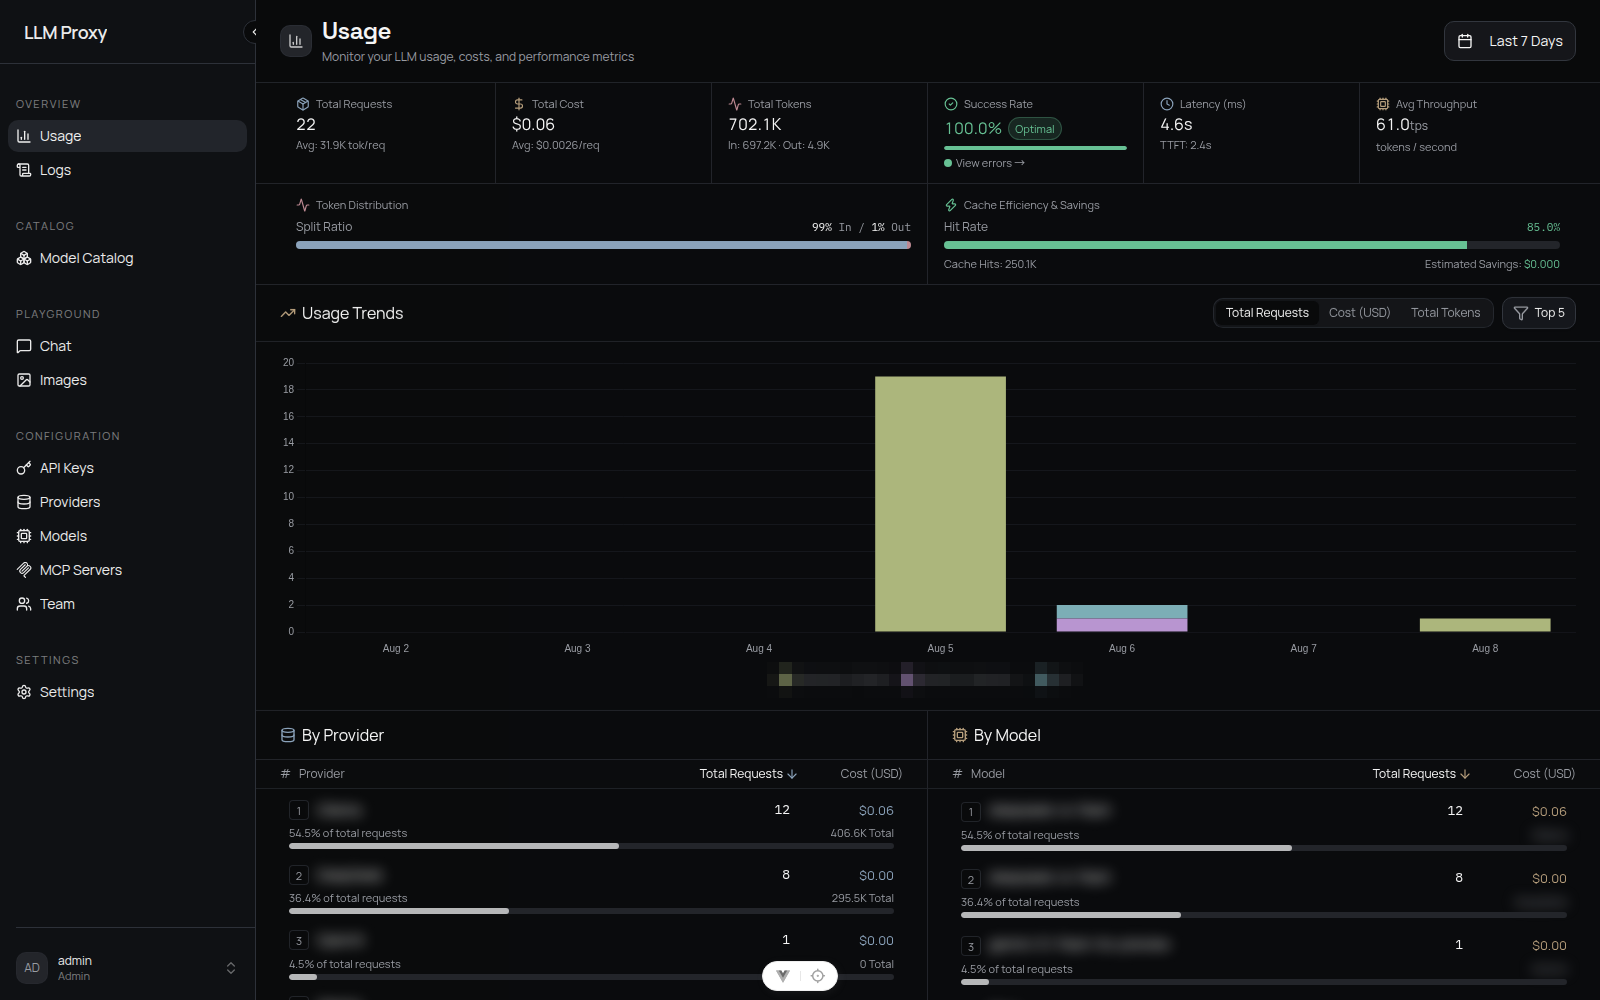Screen dimensions: 1600x1000
Task: Click the purple segment of Aug 6 bar
Action: click(x=1122, y=625)
